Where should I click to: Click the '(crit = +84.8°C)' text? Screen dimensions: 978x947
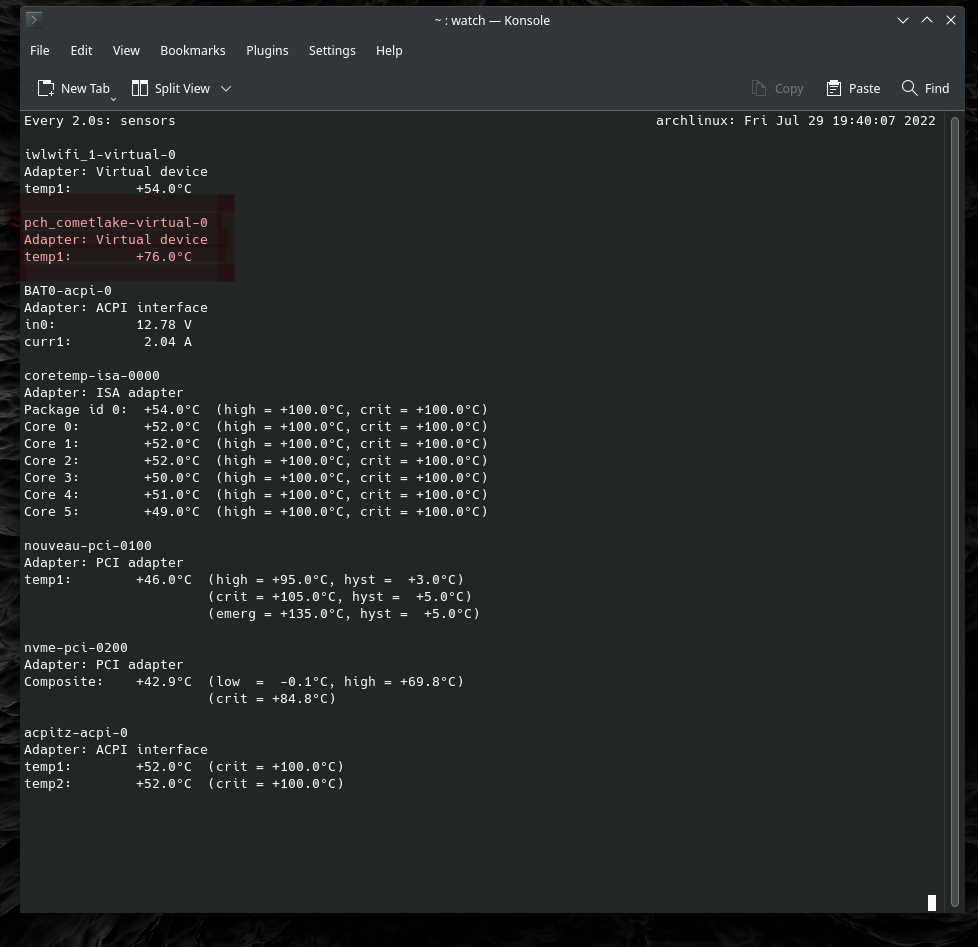[x=272, y=699]
